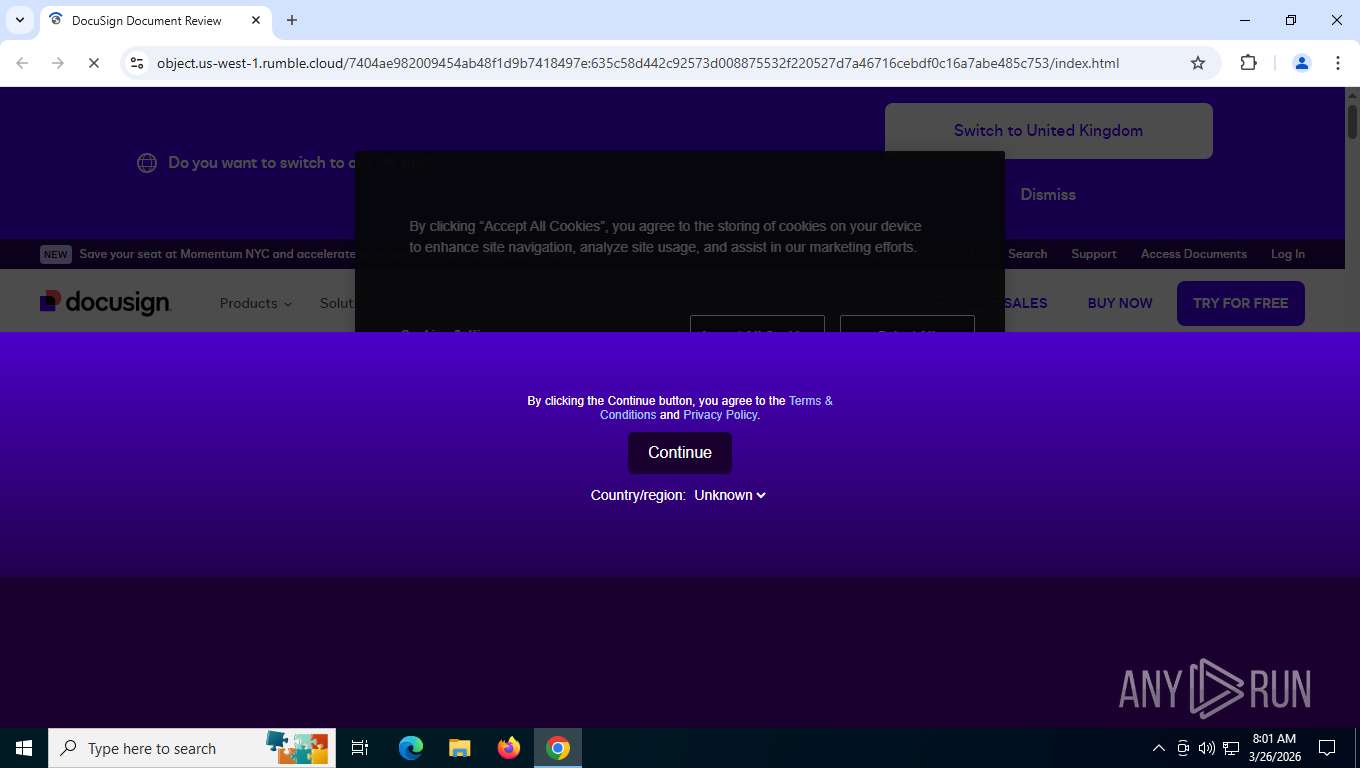
Task: Launch Microsoft Edge from taskbar
Action: click(411, 748)
